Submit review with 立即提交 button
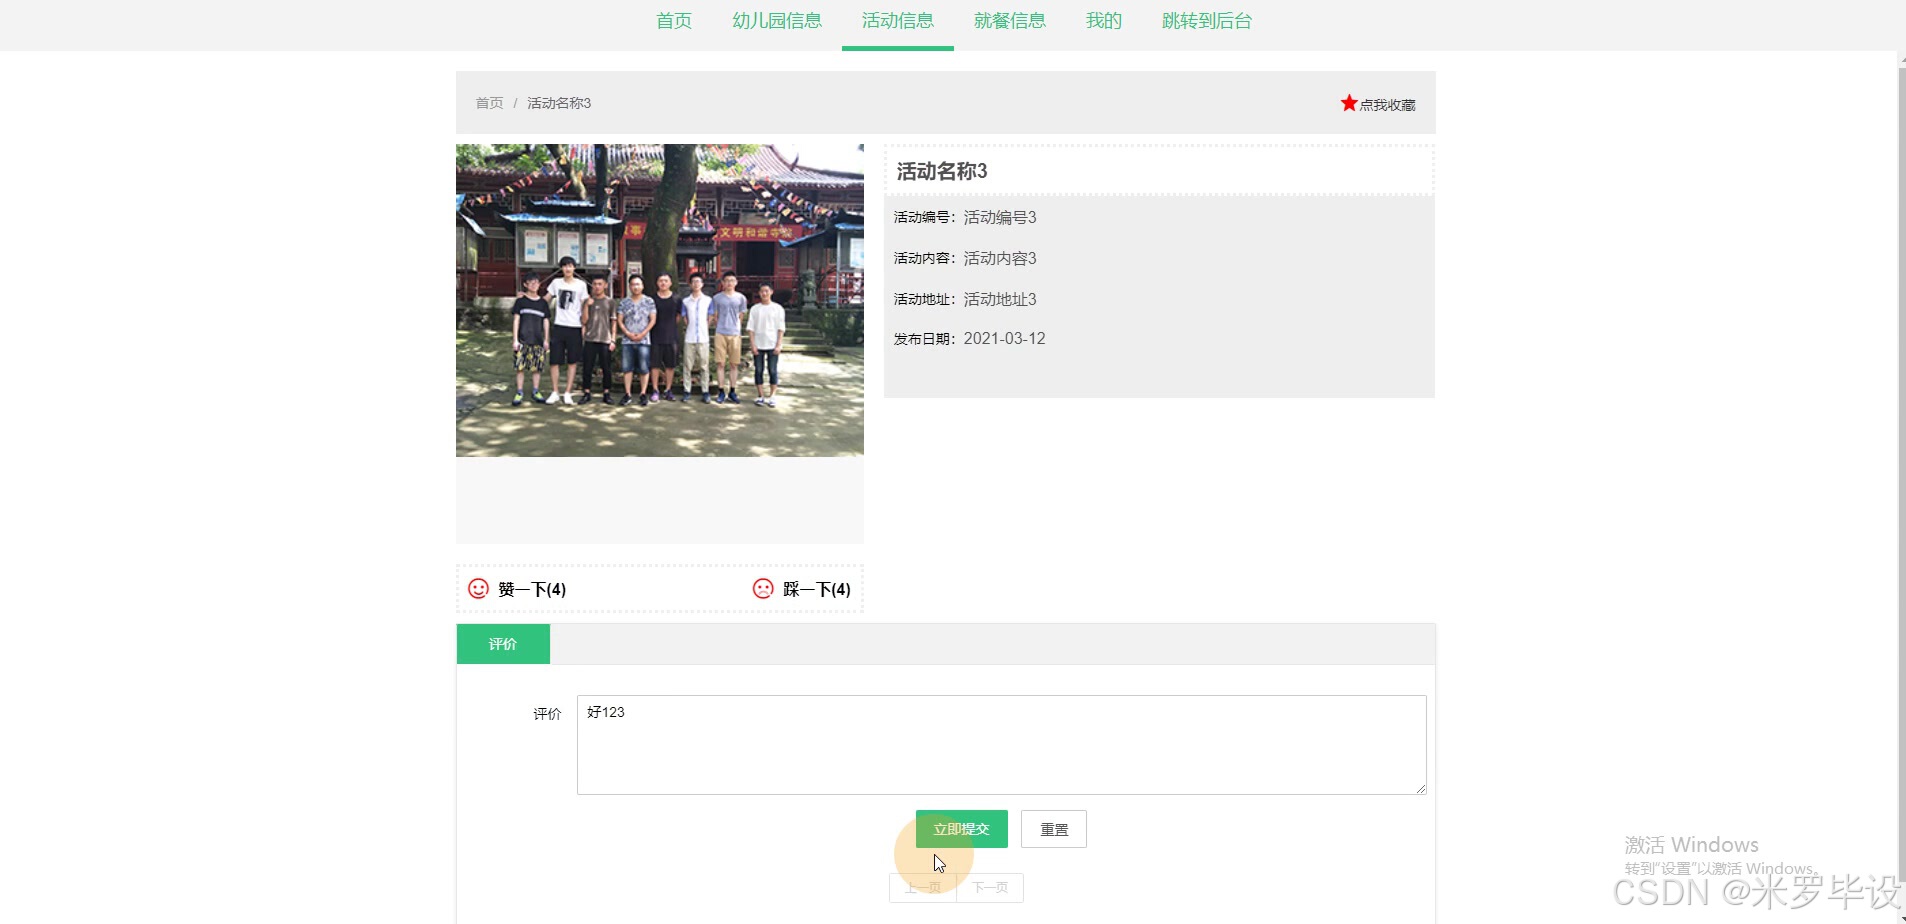The width and height of the screenshot is (1906, 924). pos(962,829)
